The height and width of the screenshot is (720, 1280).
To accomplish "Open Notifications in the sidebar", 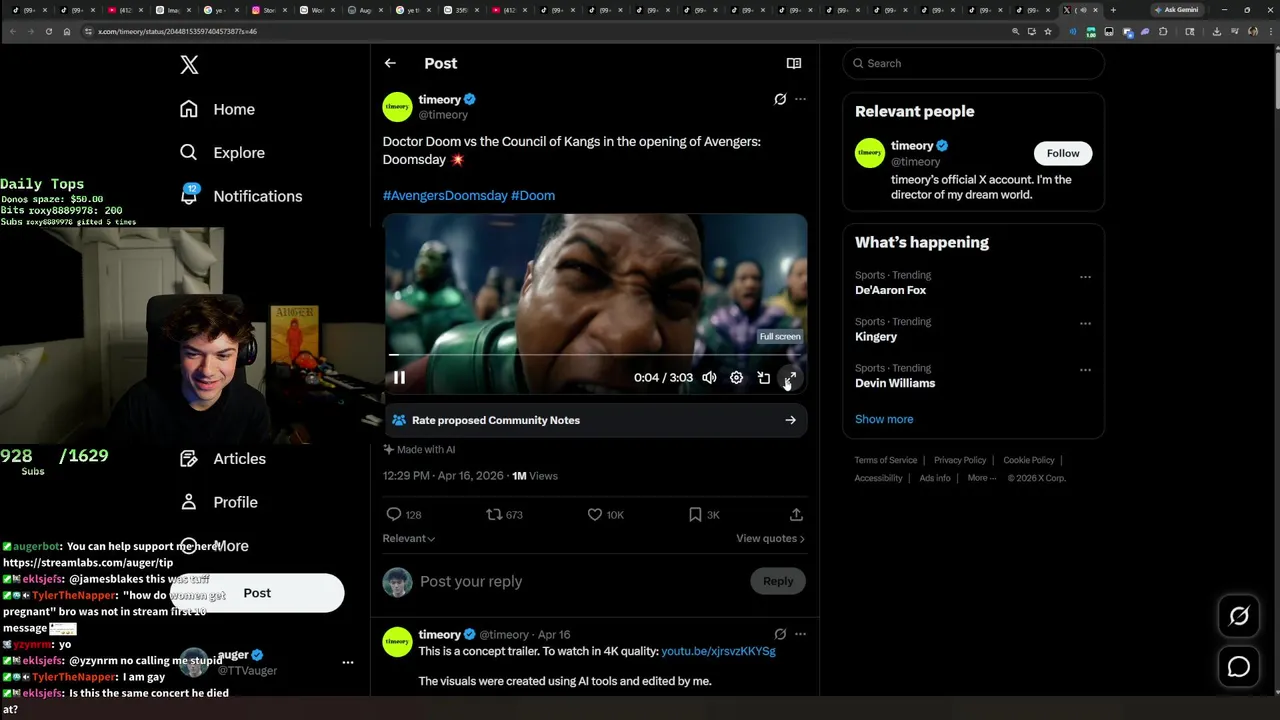I will 240,195.
